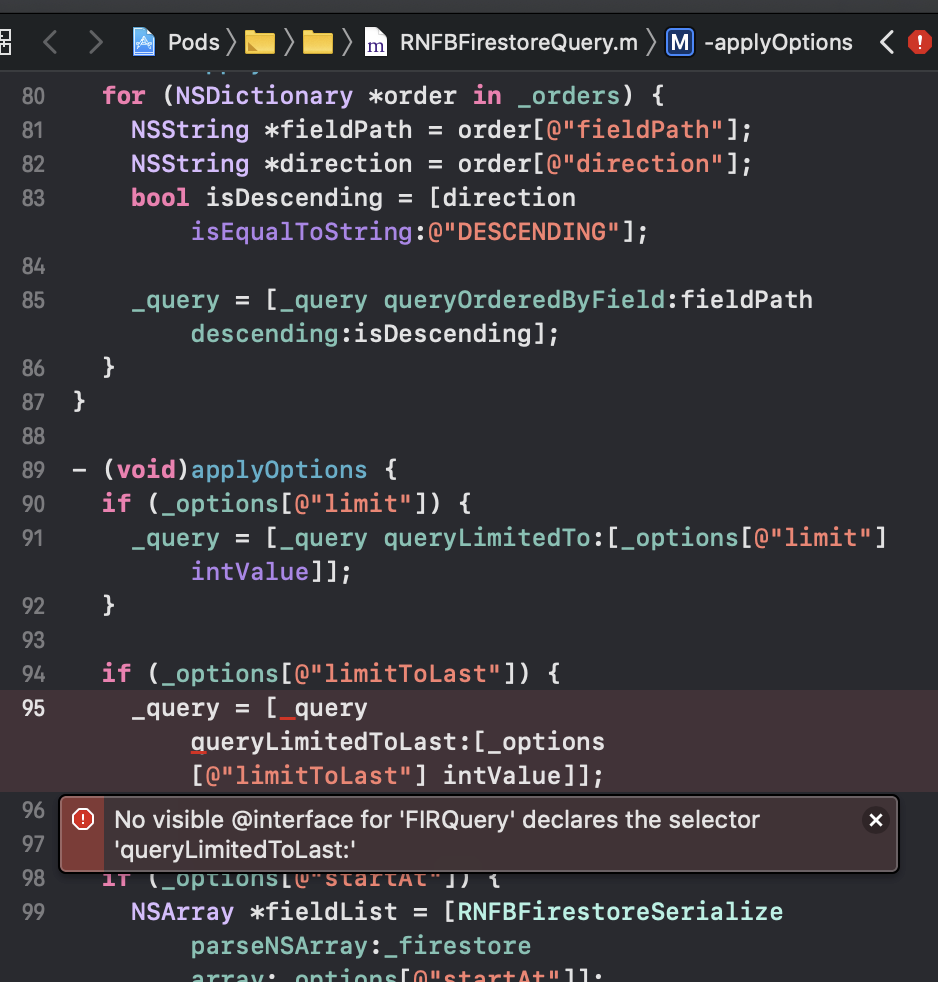Click the RNFBFirestoreQuery.m file icon

(374, 42)
